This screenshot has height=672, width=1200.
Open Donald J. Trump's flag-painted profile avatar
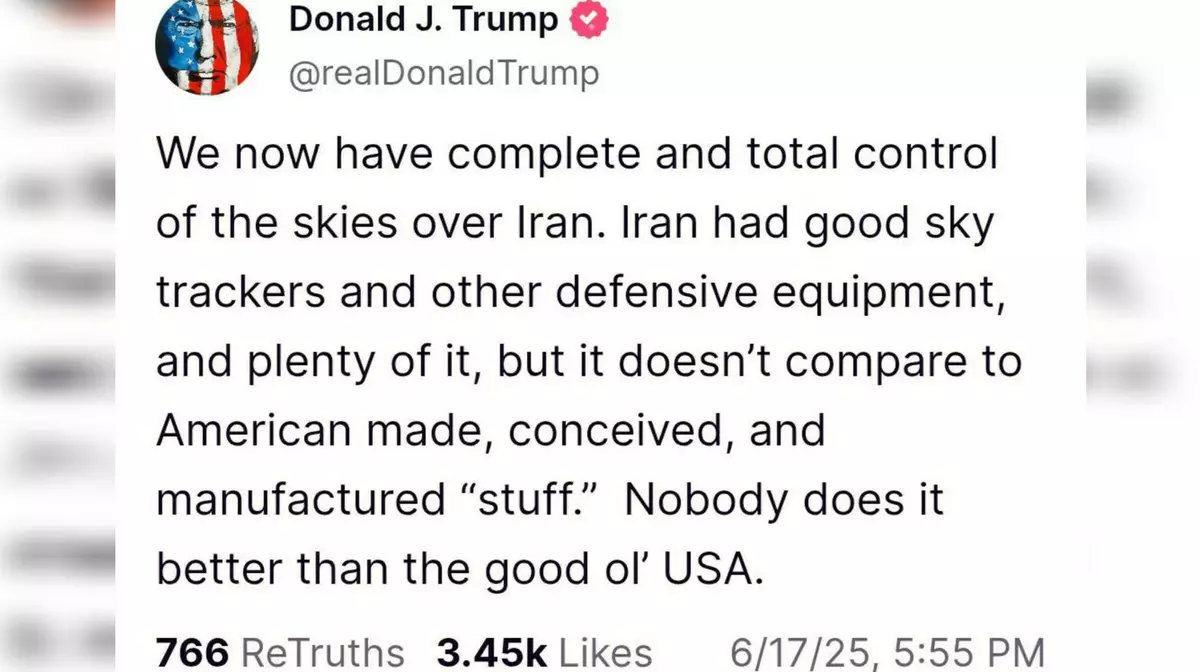click(207, 45)
